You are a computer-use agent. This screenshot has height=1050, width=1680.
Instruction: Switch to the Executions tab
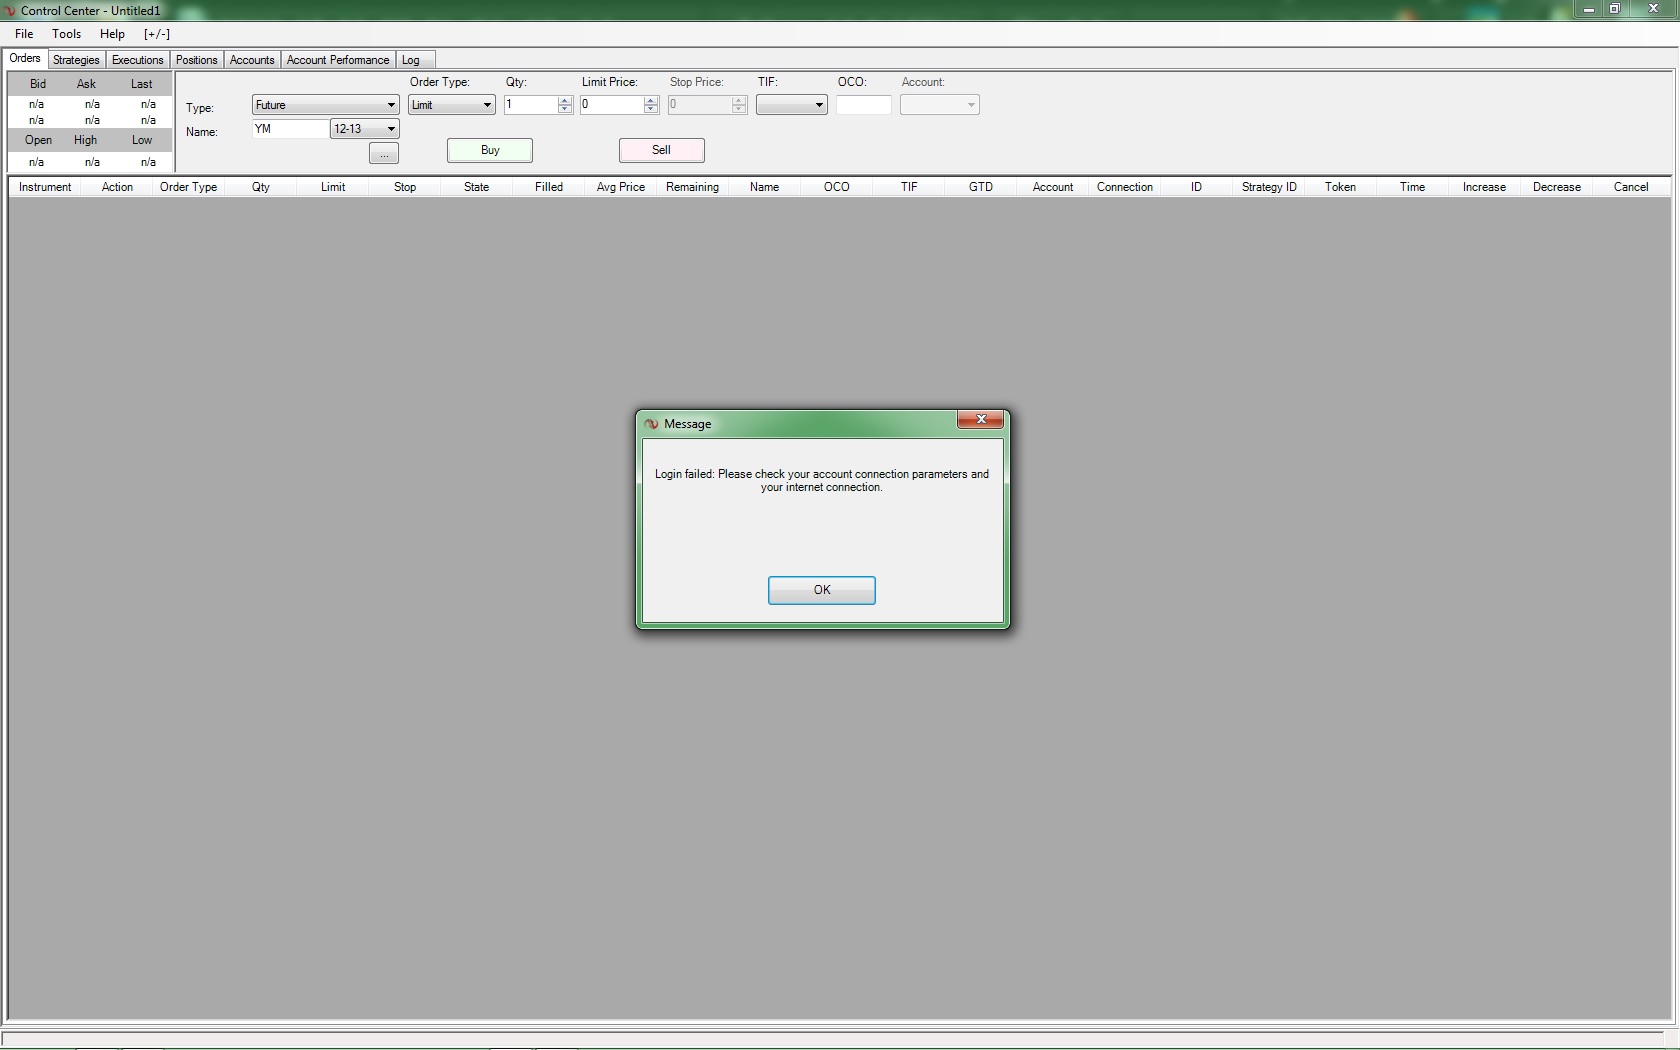tap(137, 60)
